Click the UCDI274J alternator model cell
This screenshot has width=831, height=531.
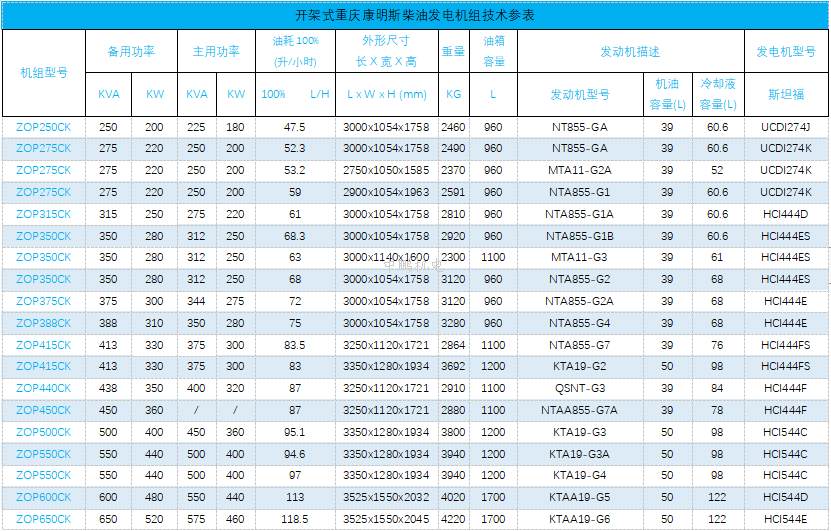786,127
